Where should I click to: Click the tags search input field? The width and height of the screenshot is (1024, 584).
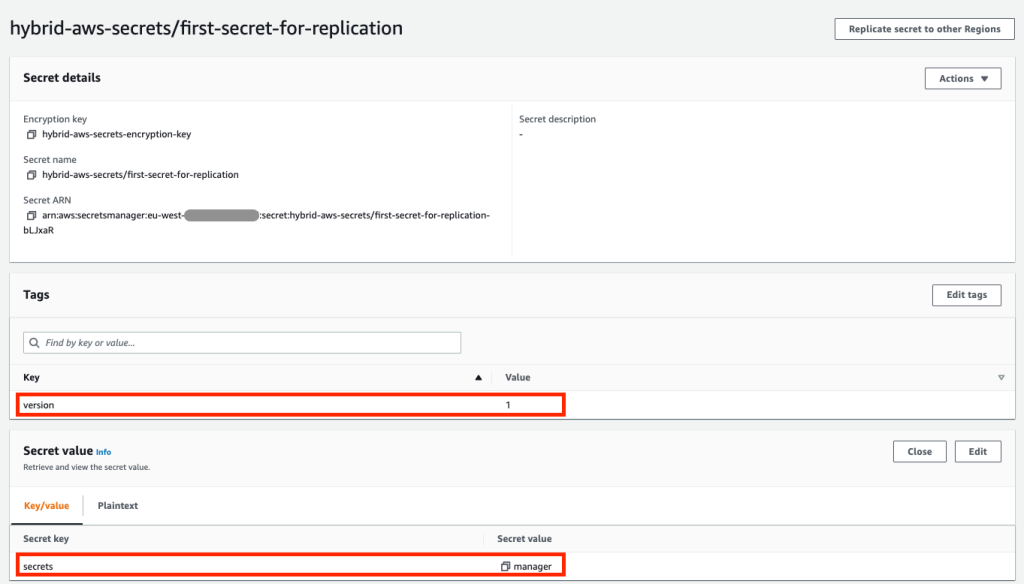pyautogui.click(x=240, y=342)
